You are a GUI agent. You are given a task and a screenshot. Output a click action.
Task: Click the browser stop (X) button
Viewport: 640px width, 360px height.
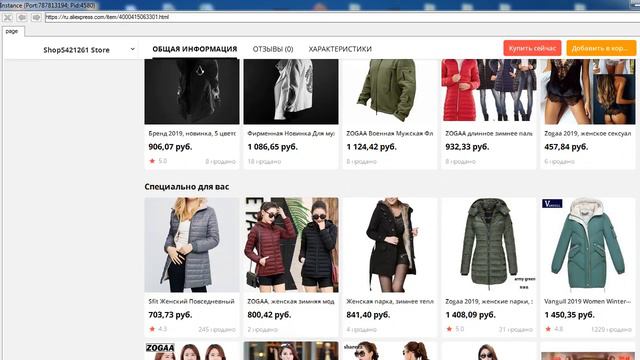tap(7, 18)
